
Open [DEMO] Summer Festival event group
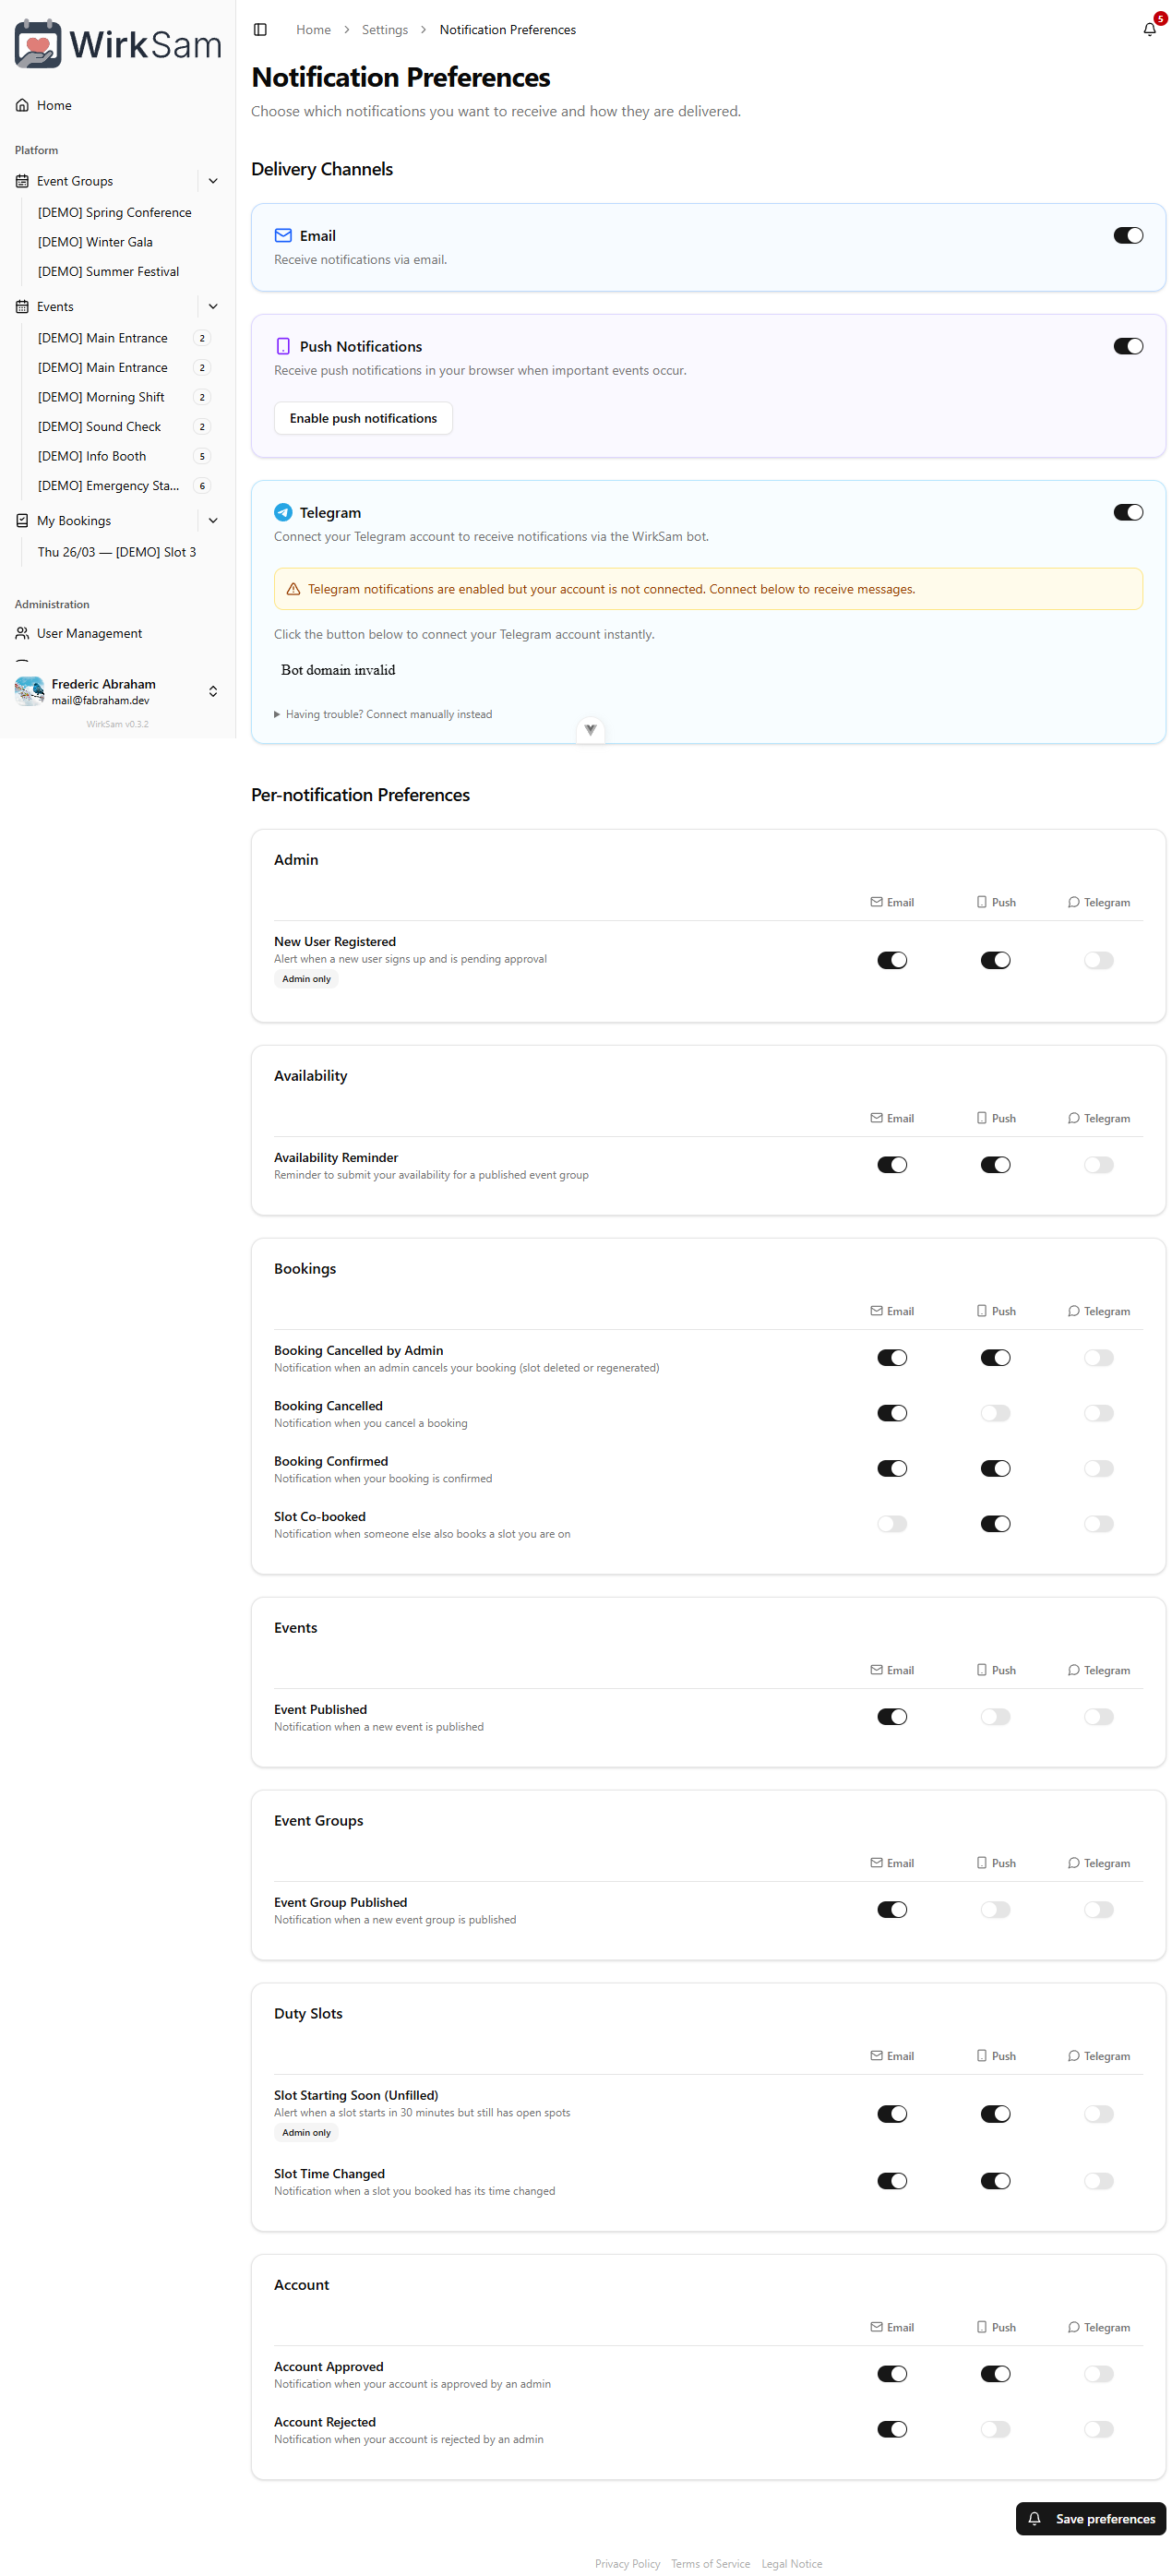108,272
